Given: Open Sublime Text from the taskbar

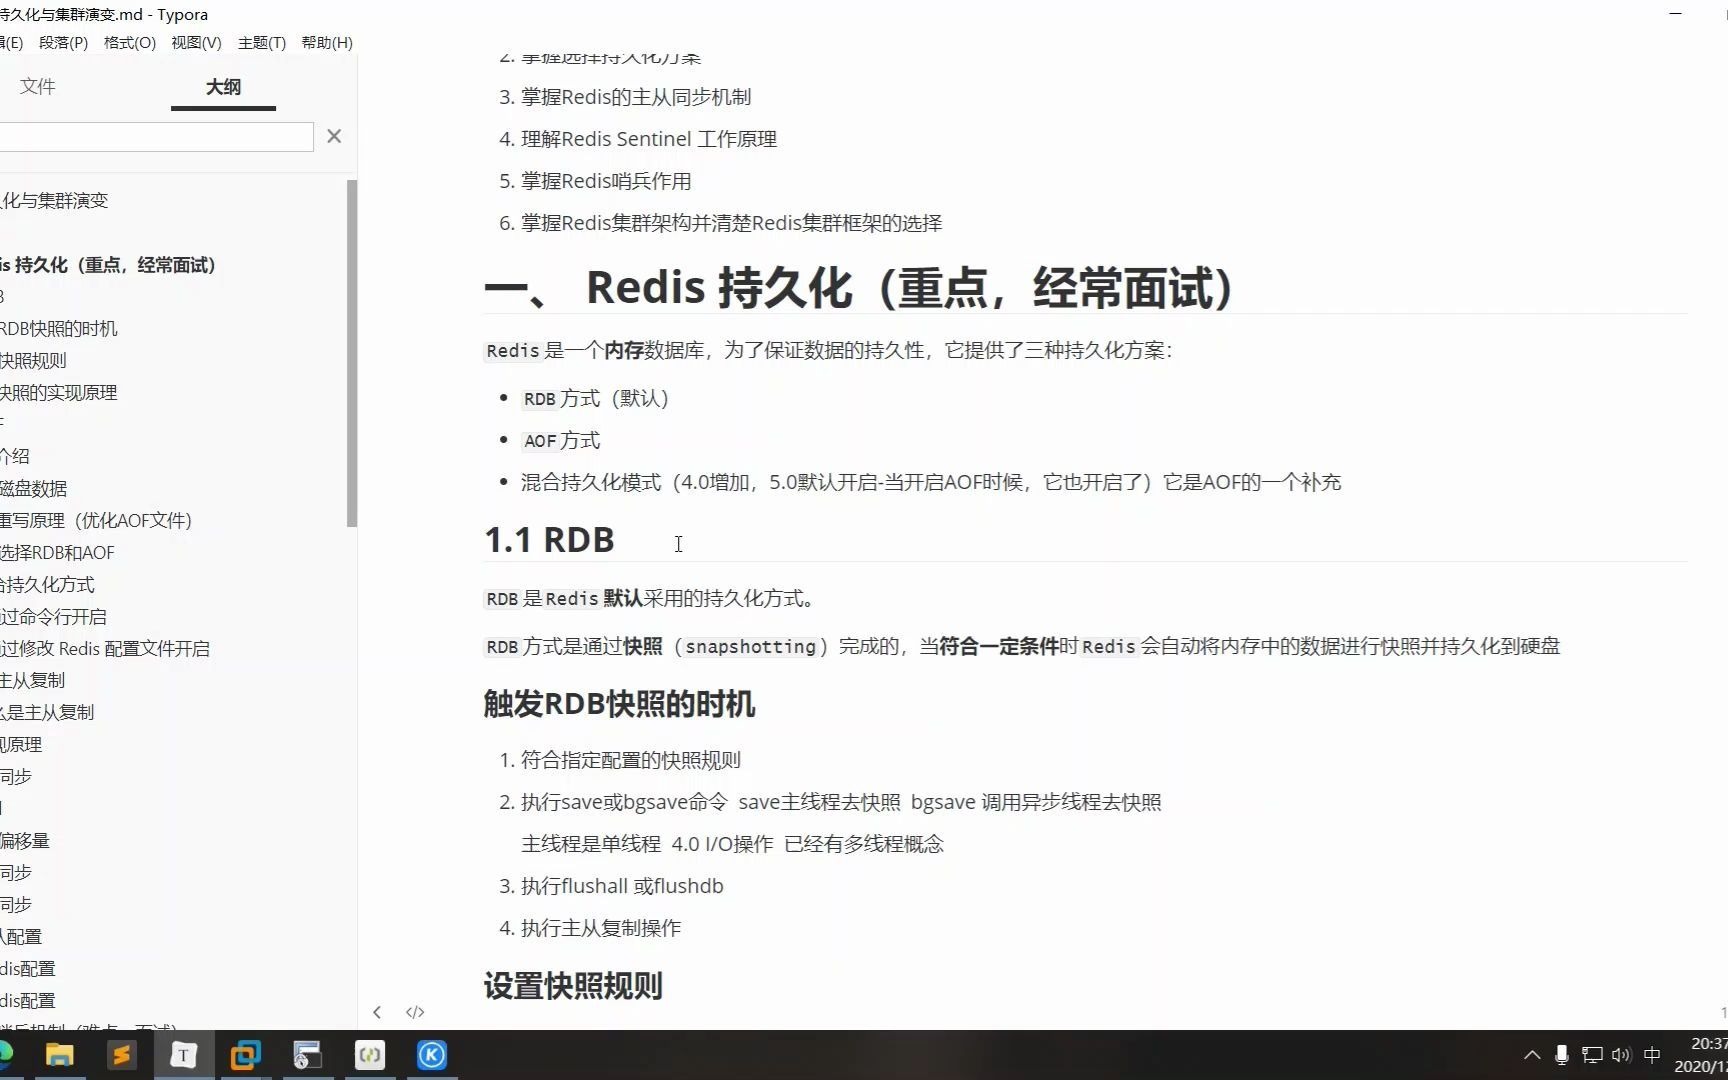Looking at the screenshot, I should (x=122, y=1055).
